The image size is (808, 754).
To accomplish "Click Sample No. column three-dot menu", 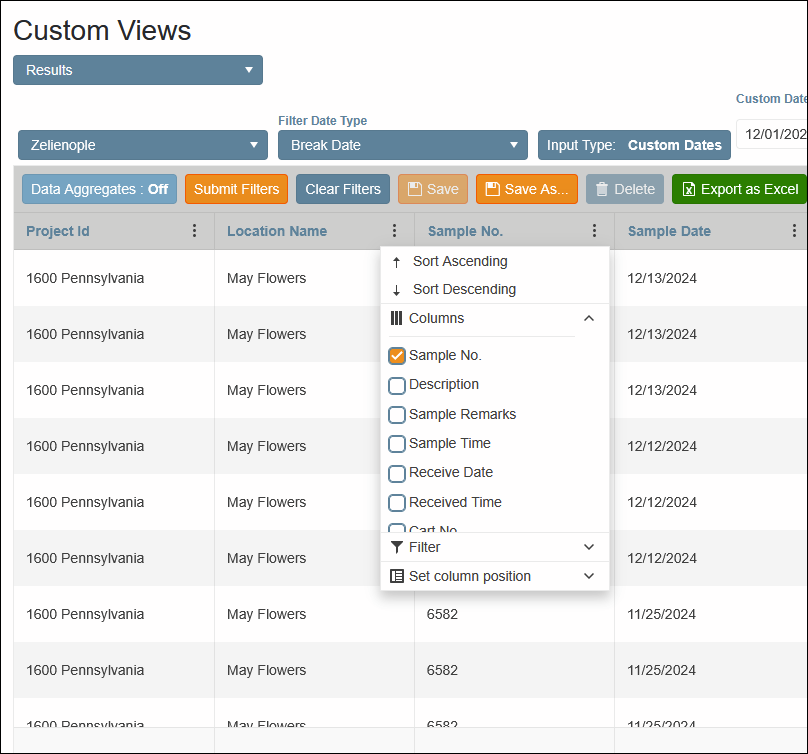I will pos(595,231).
